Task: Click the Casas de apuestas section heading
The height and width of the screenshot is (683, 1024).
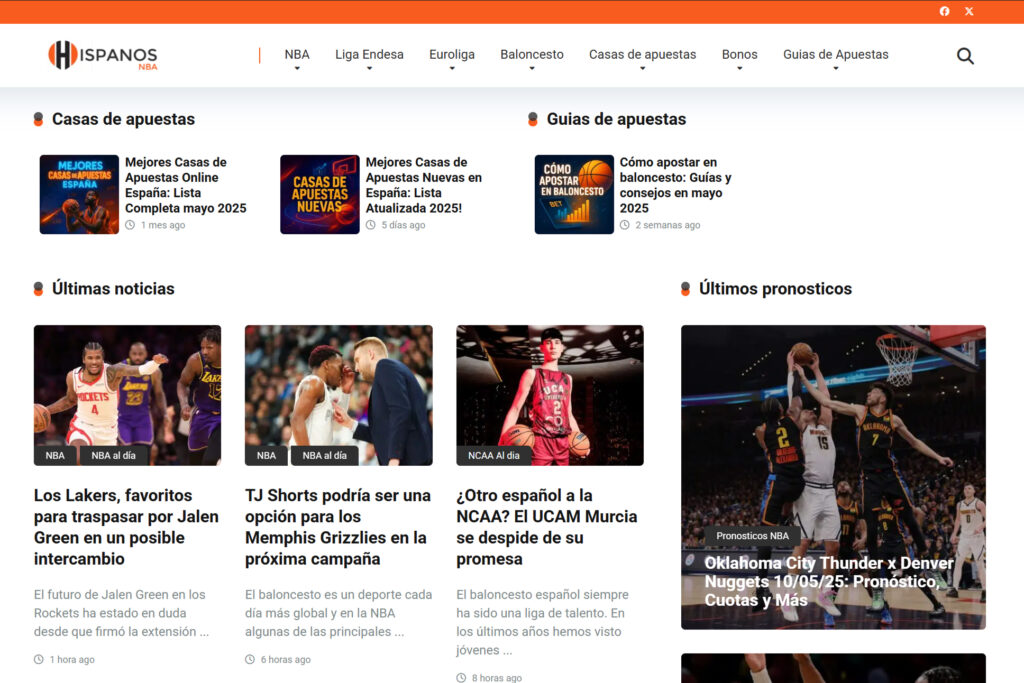Action: tap(123, 119)
